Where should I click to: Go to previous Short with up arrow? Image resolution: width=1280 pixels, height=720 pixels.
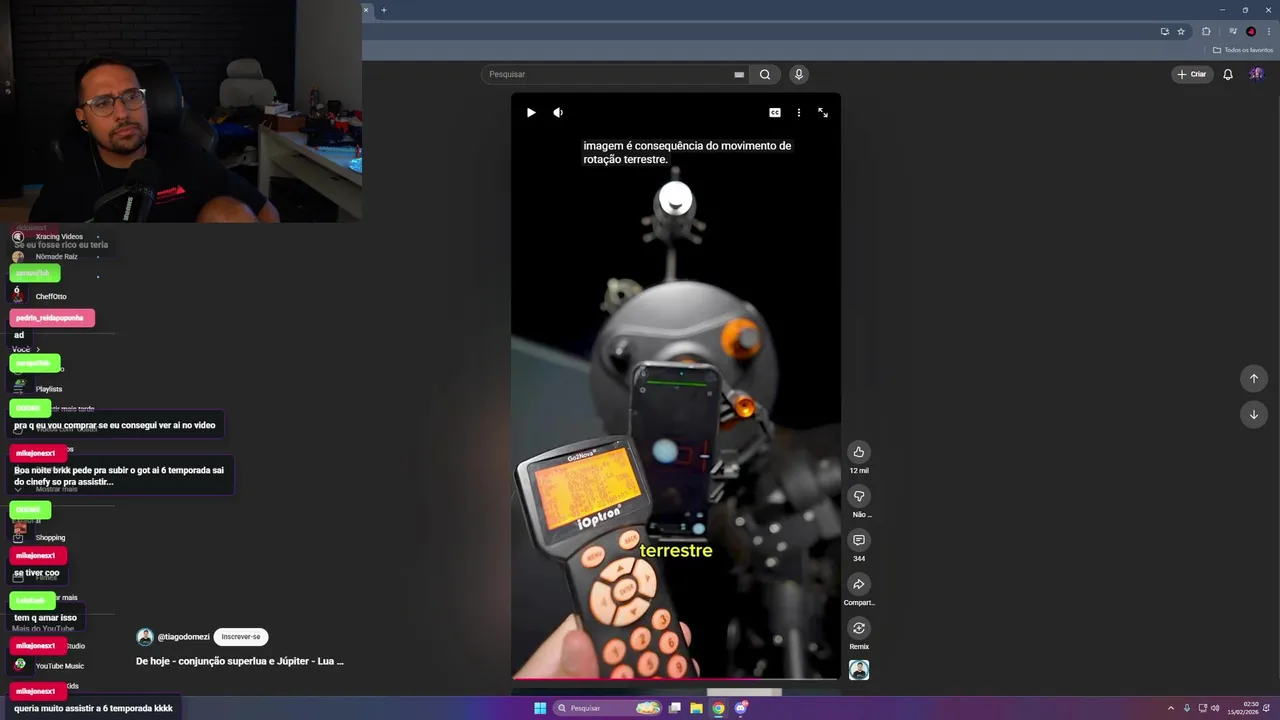pyautogui.click(x=1254, y=378)
